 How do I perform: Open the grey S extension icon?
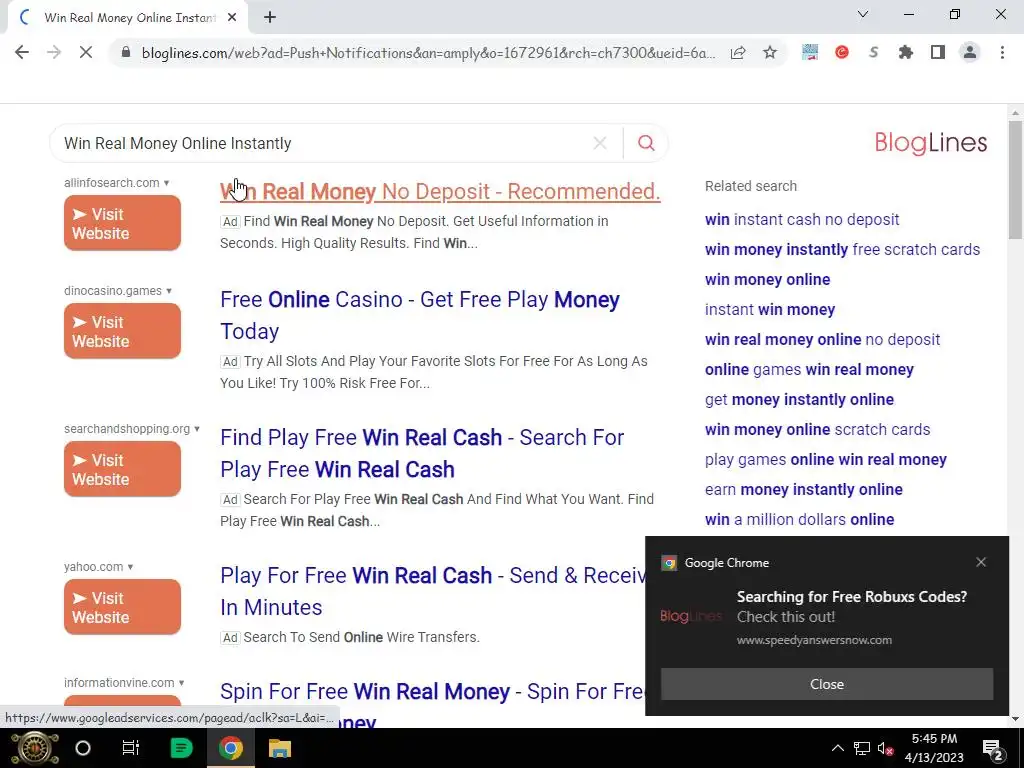tap(873, 52)
